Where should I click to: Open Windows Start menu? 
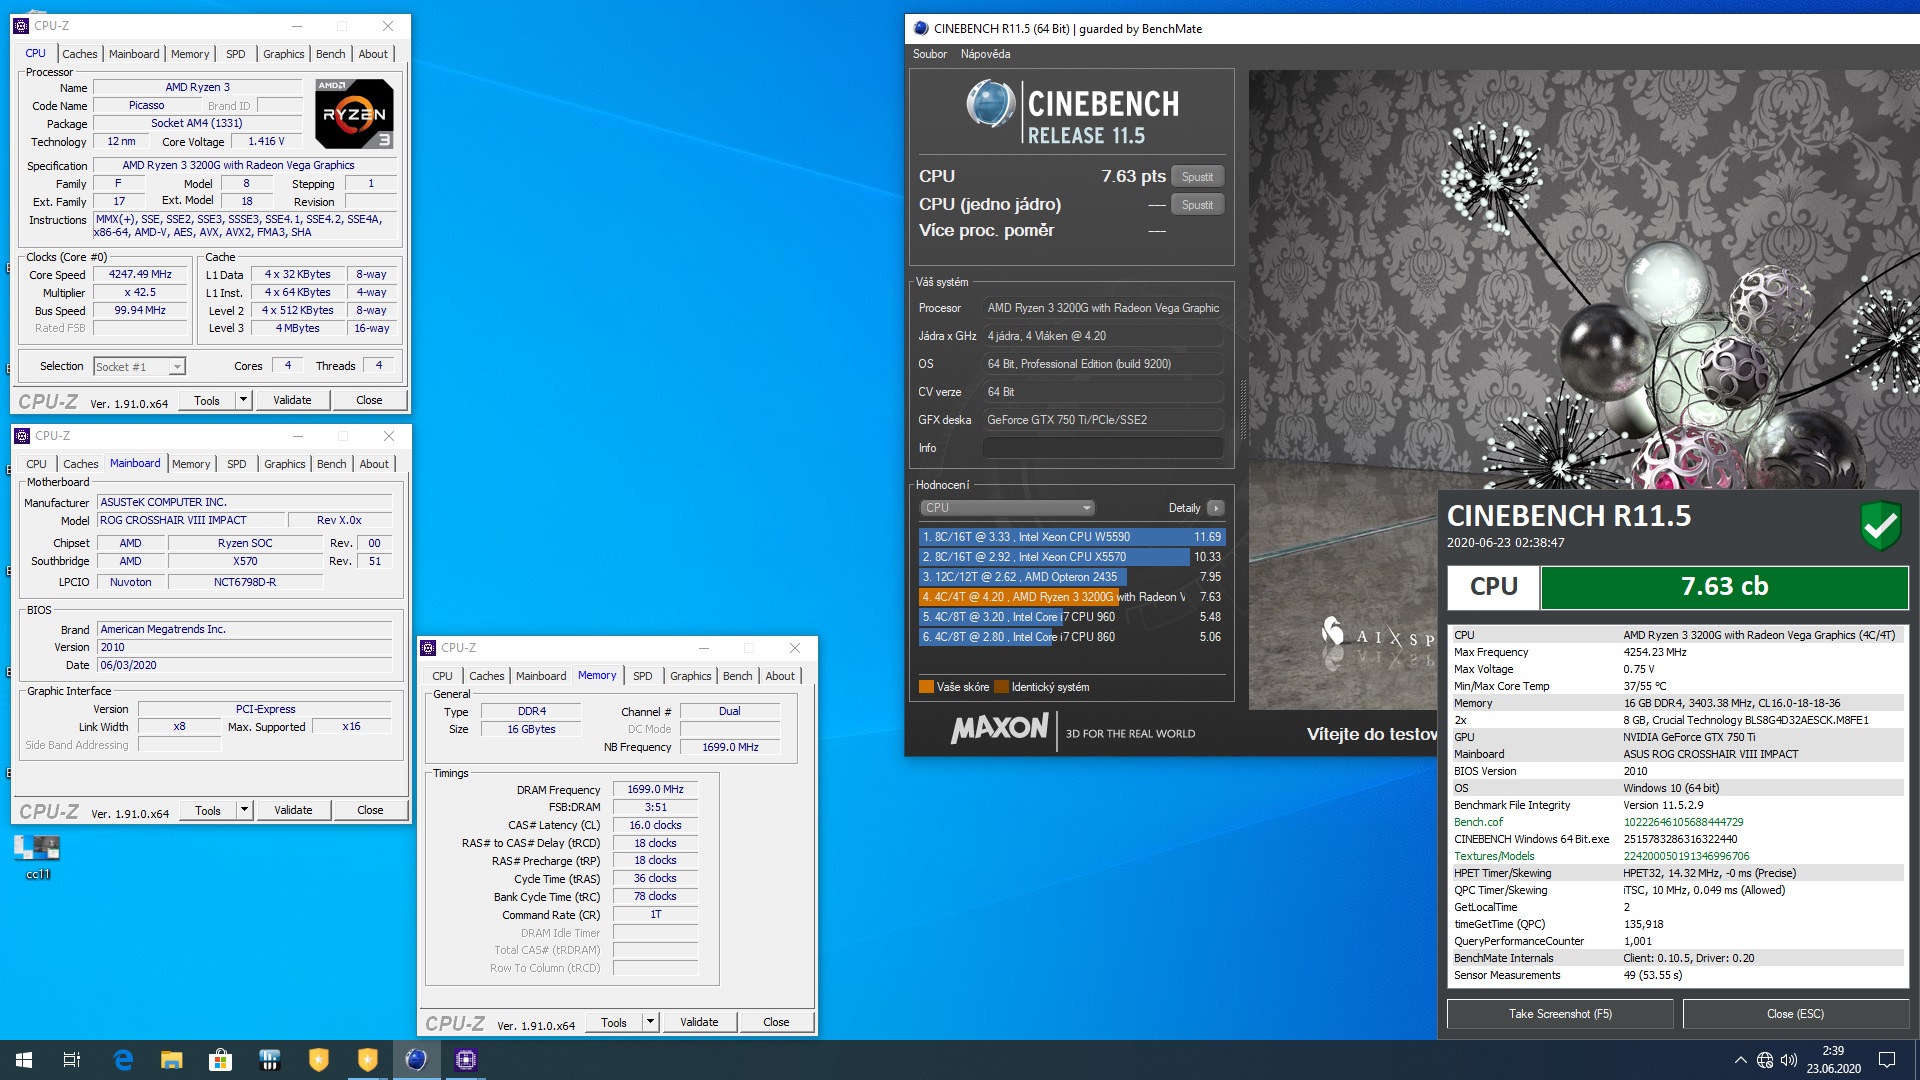[24, 1060]
